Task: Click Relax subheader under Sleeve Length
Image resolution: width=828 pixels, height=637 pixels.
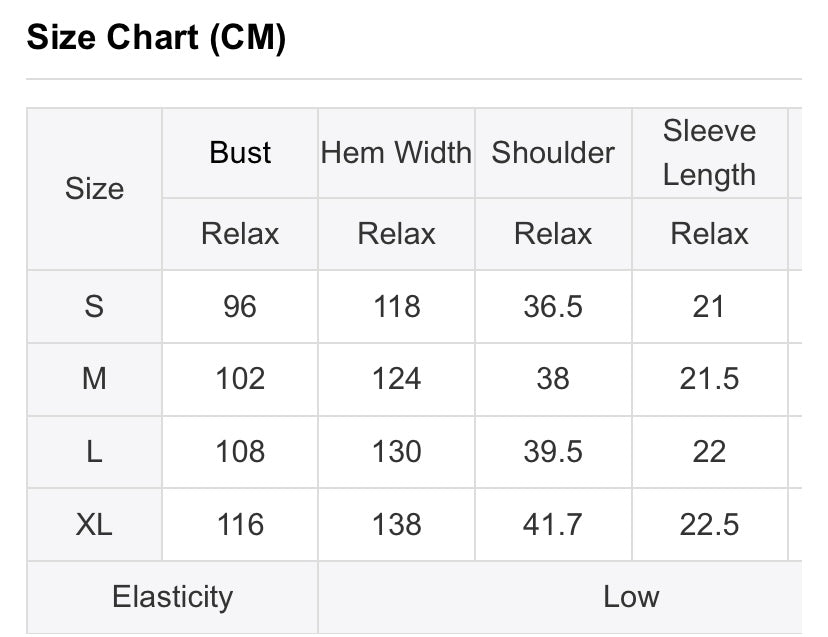Action: (709, 233)
